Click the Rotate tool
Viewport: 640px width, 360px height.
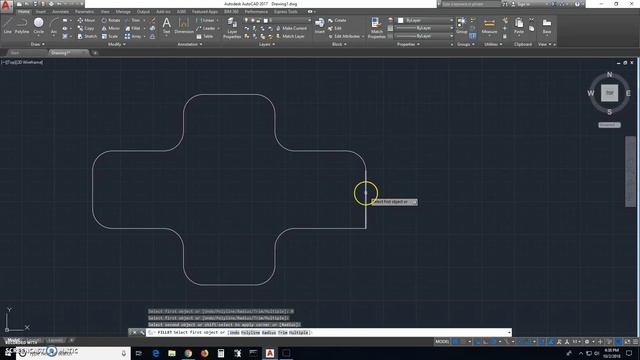[x=111, y=20]
